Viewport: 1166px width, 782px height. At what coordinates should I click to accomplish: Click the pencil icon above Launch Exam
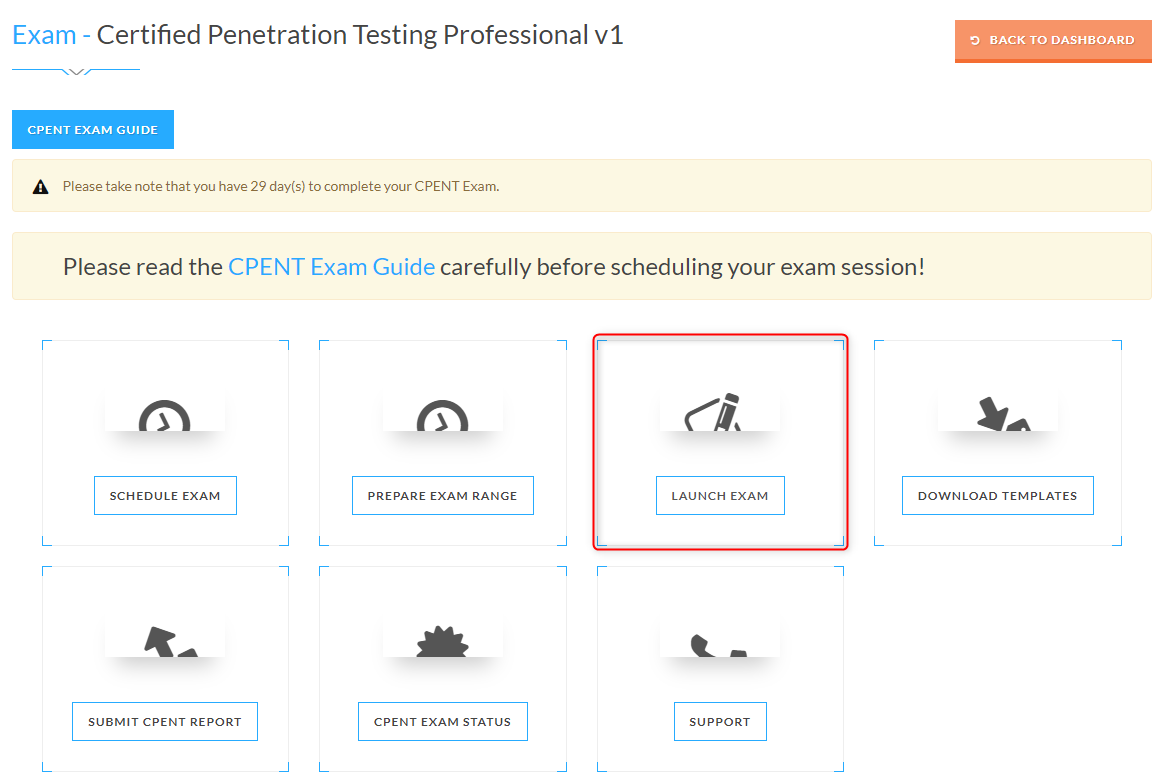tap(717, 413)
